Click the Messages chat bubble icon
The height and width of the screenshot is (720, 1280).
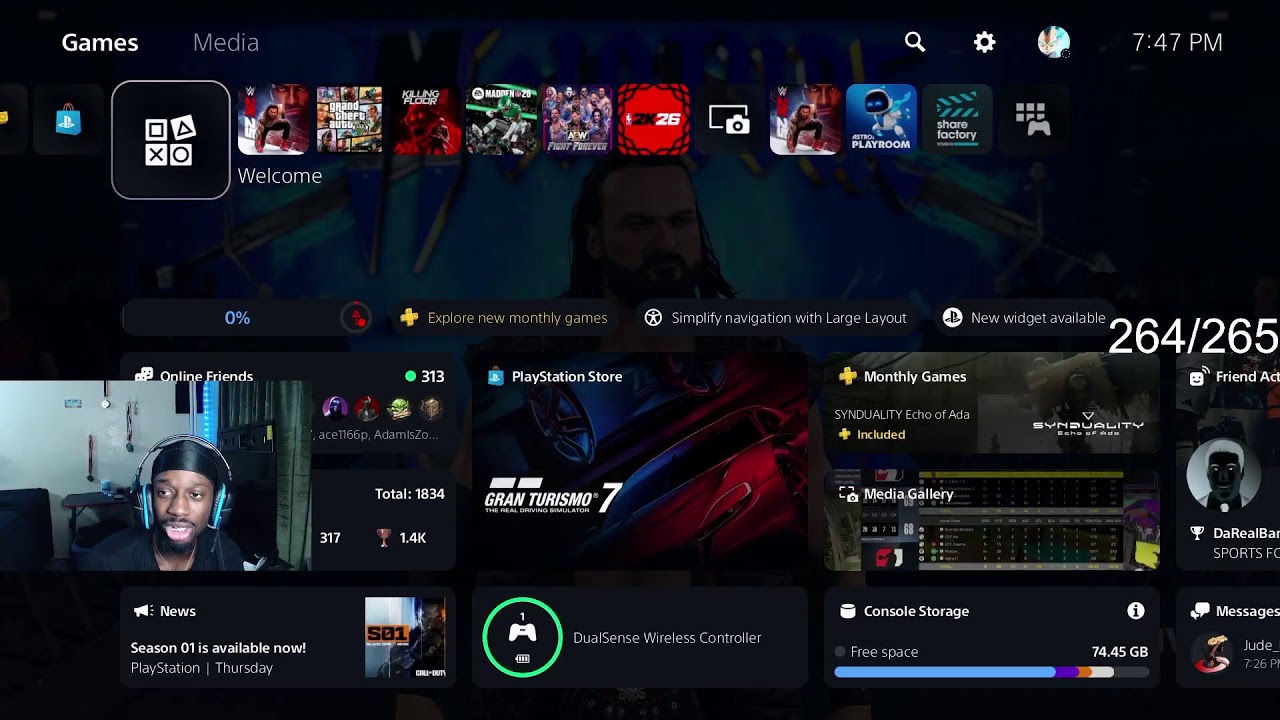coord(1200,611)
